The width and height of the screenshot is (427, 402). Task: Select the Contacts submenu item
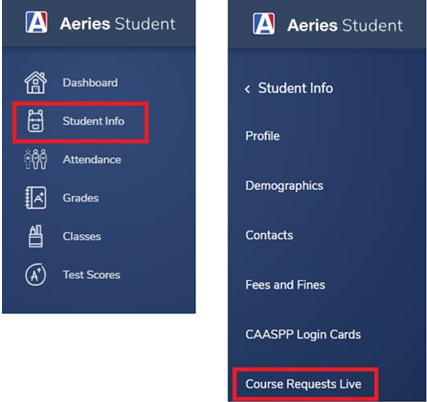pos(269,235)
